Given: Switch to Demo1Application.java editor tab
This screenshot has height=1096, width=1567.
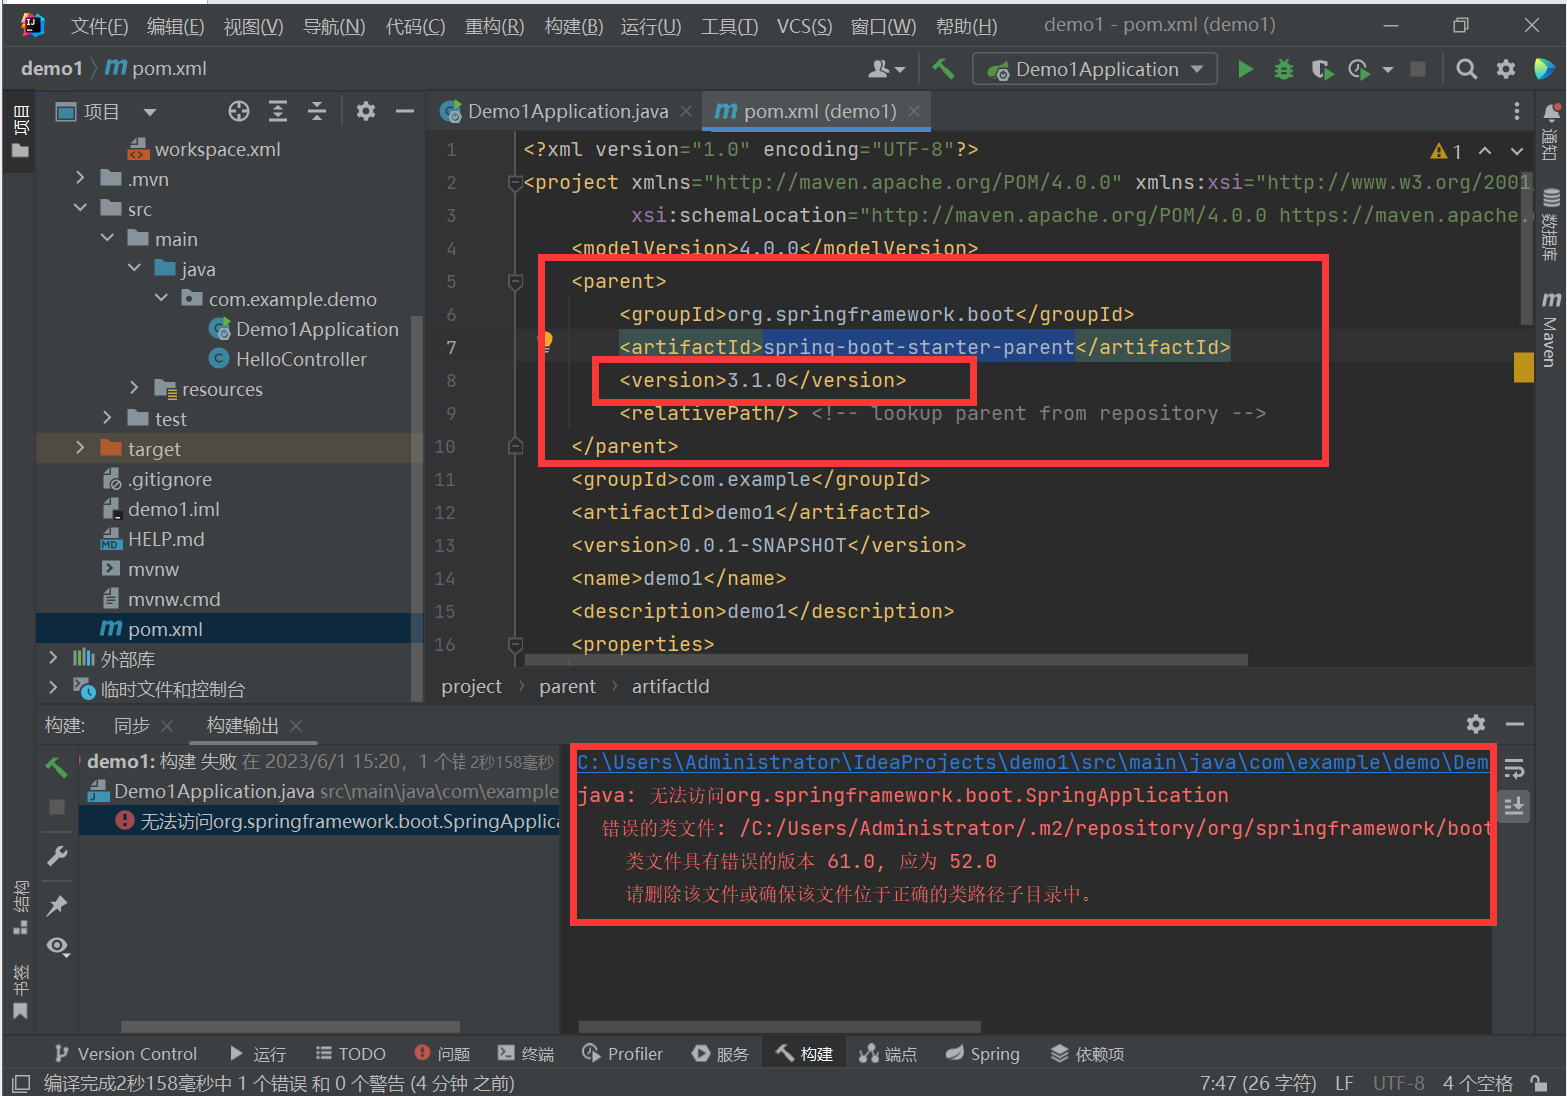Looking at the screenshot, I should tap(566, 111).
